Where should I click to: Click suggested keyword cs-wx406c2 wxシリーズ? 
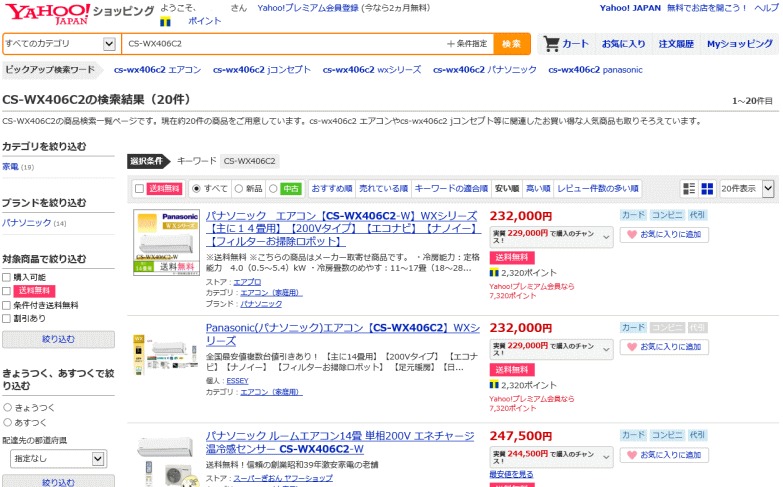pyautogui.click(x=372, y=70)
